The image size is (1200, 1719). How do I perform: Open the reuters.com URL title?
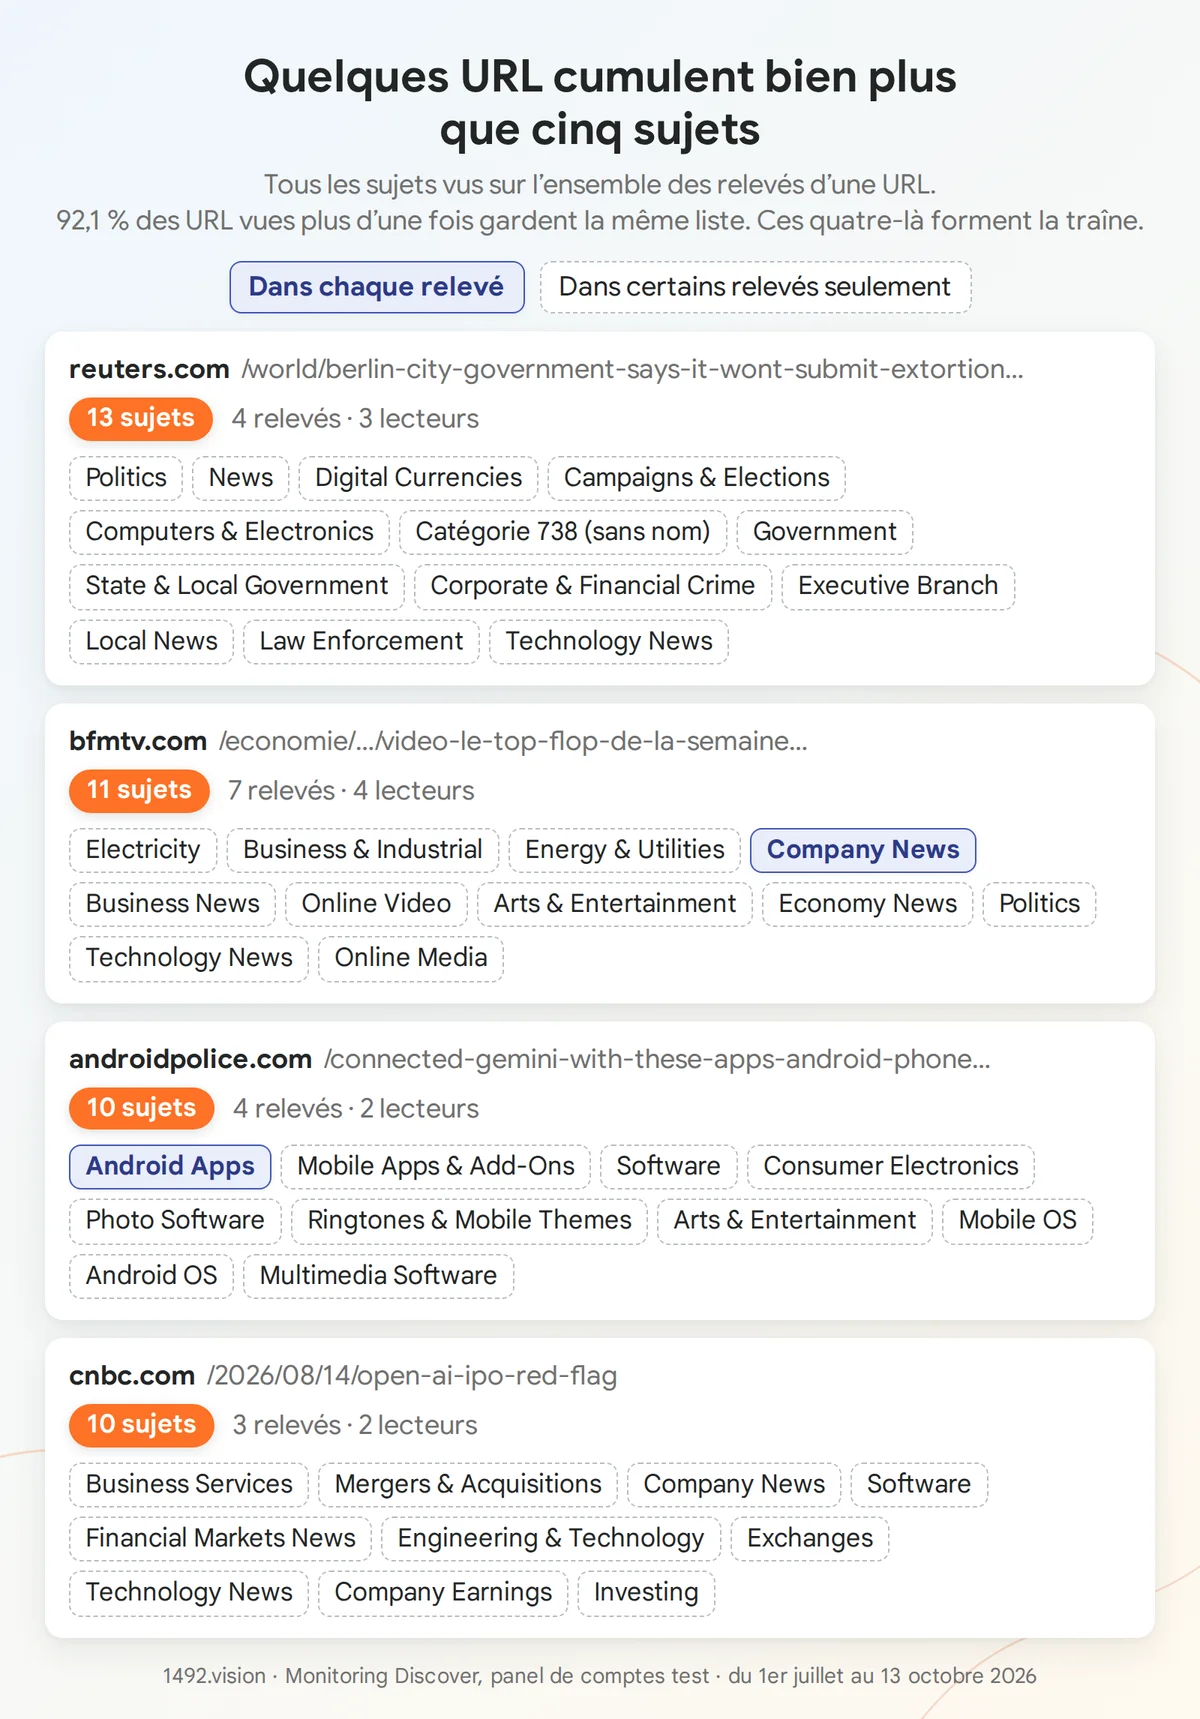point(546,369)
